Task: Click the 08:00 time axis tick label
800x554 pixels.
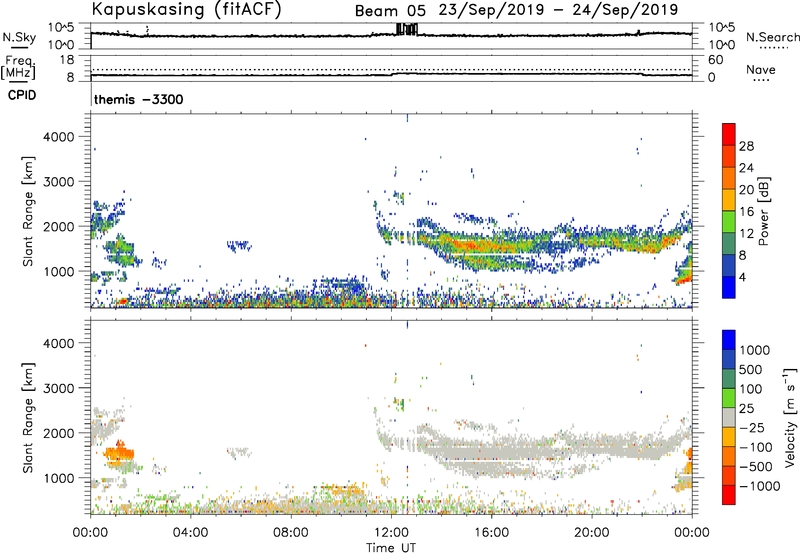Action: [x=291, y=533]
